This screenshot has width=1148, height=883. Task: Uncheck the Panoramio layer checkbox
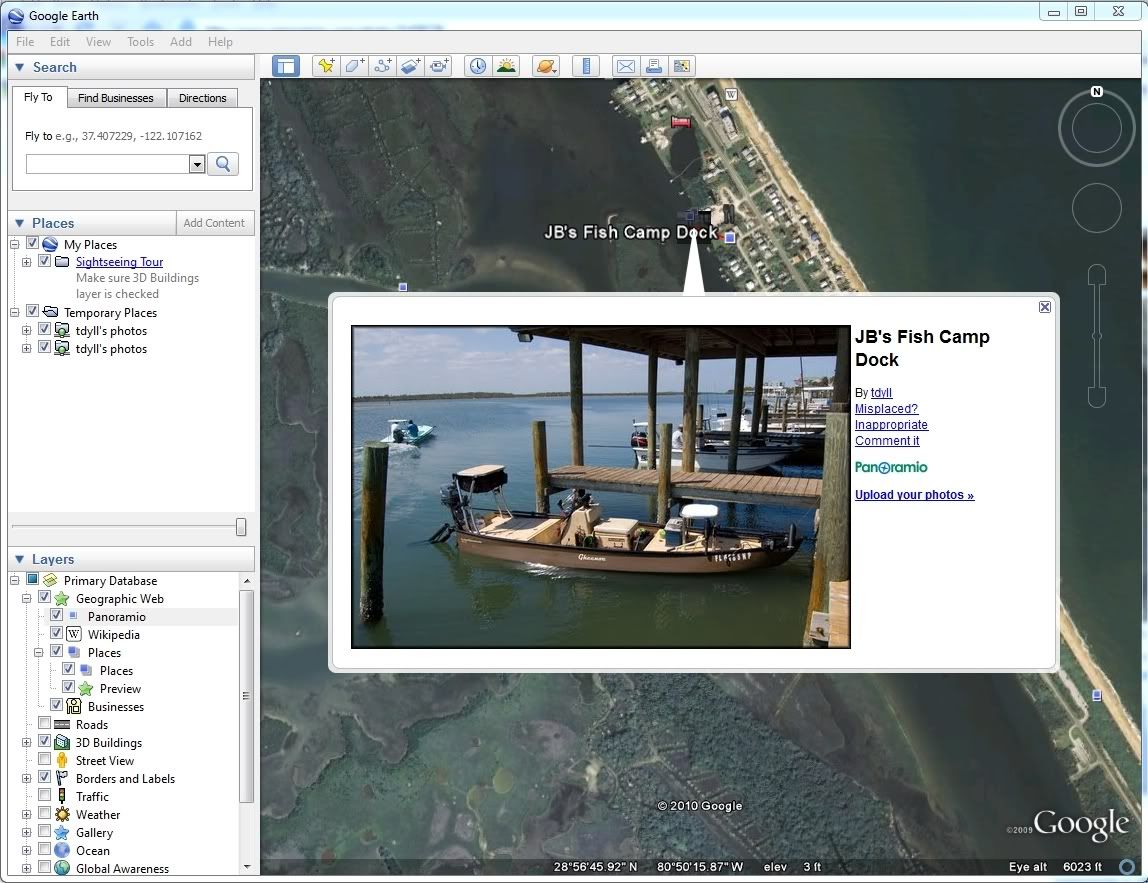click(56, 615)
